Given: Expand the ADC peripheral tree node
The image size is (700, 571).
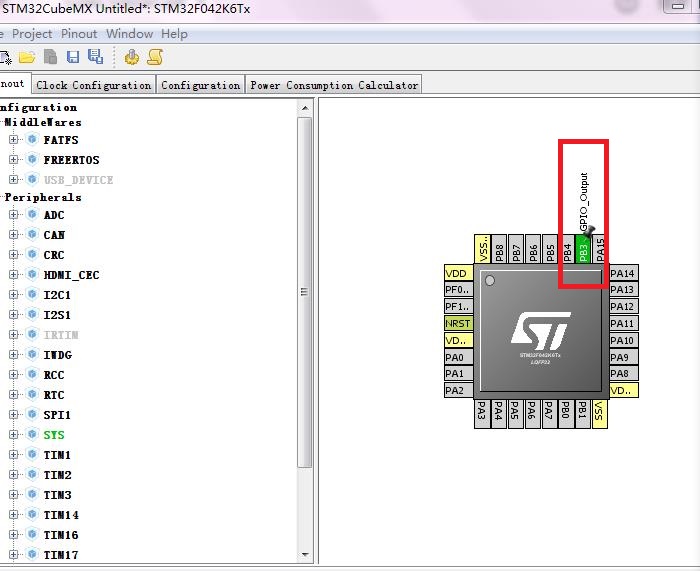Looking at the screenshot, I should click(x=14, y=215).
